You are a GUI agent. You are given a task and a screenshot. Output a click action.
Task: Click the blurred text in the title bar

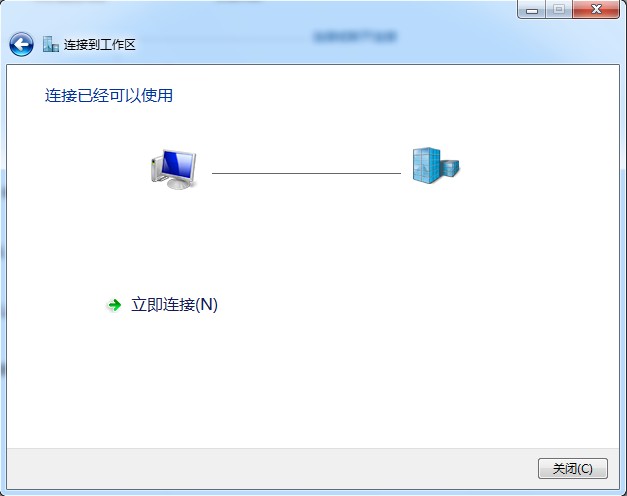(x=355, y=37)
